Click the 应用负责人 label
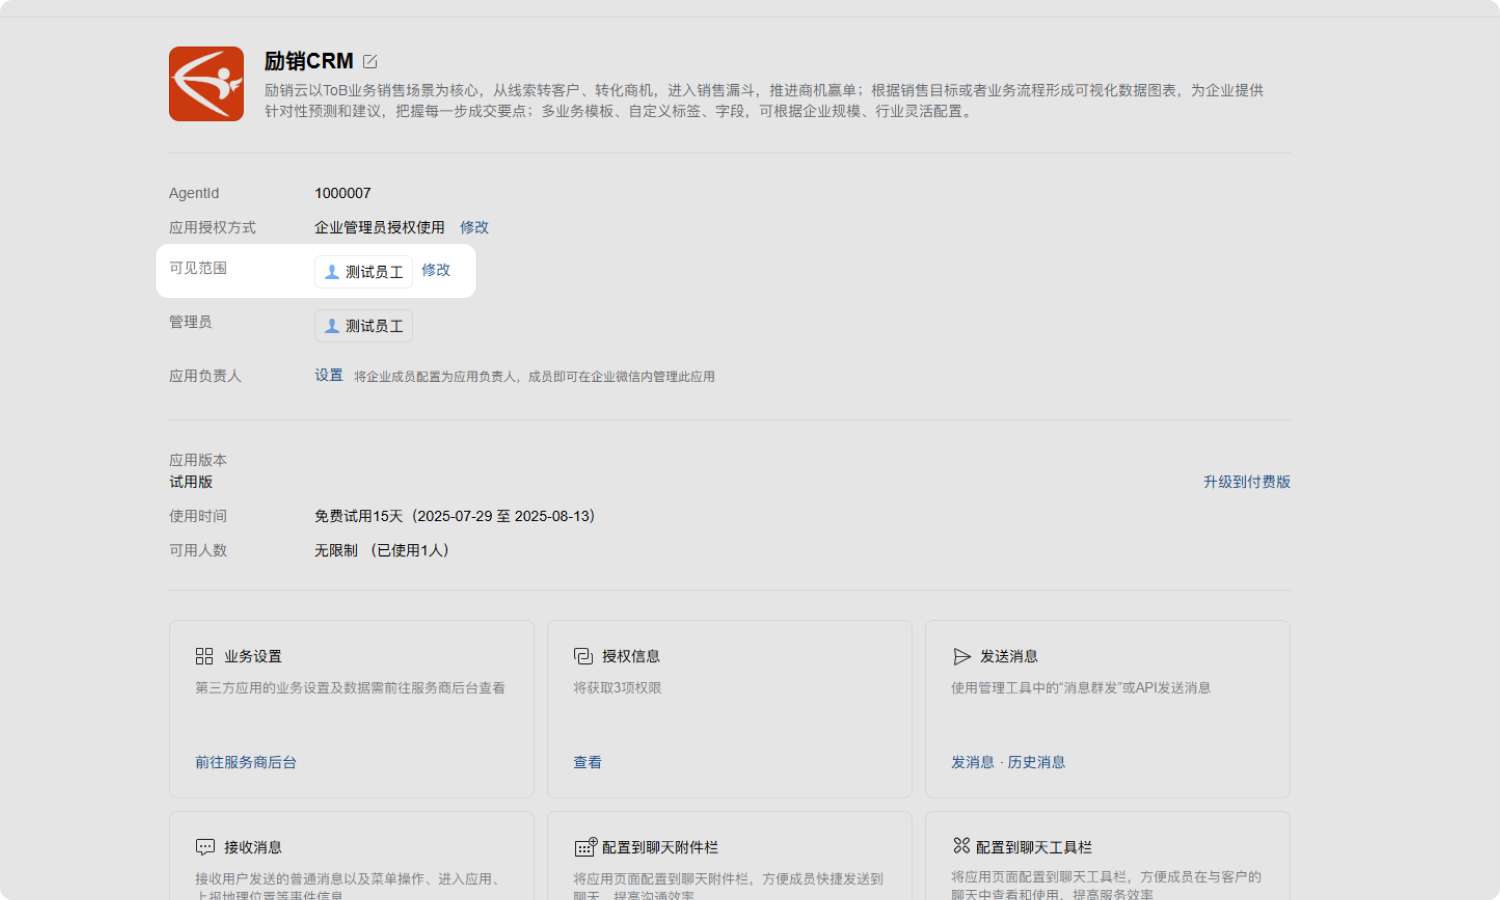This screenshot has width=1500, height=900. 205,376
